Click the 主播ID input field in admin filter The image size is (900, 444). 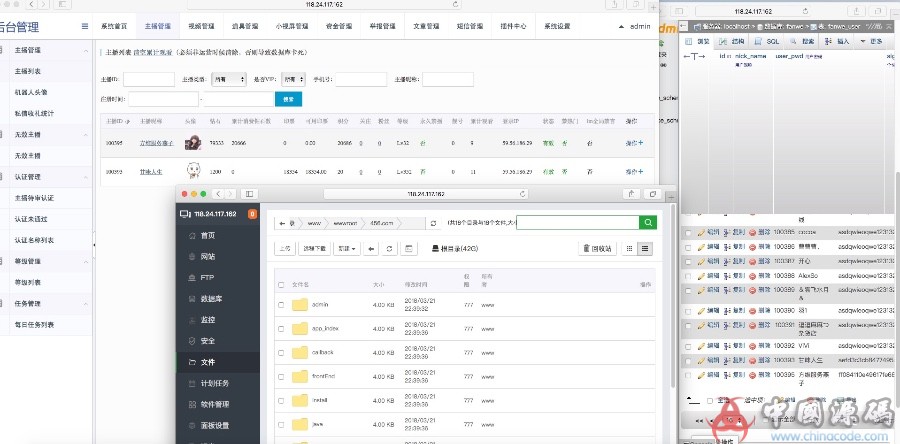(x=149, y=80)
